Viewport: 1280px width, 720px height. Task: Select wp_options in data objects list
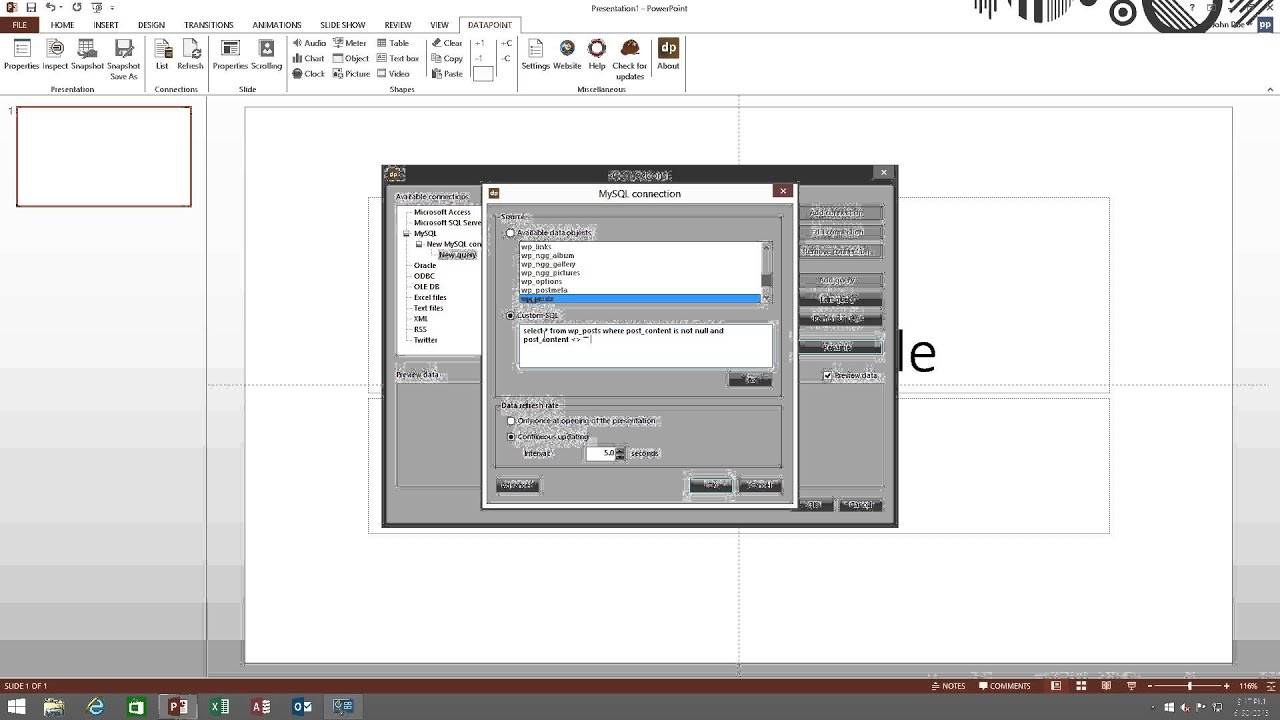(x=541, y=282)
